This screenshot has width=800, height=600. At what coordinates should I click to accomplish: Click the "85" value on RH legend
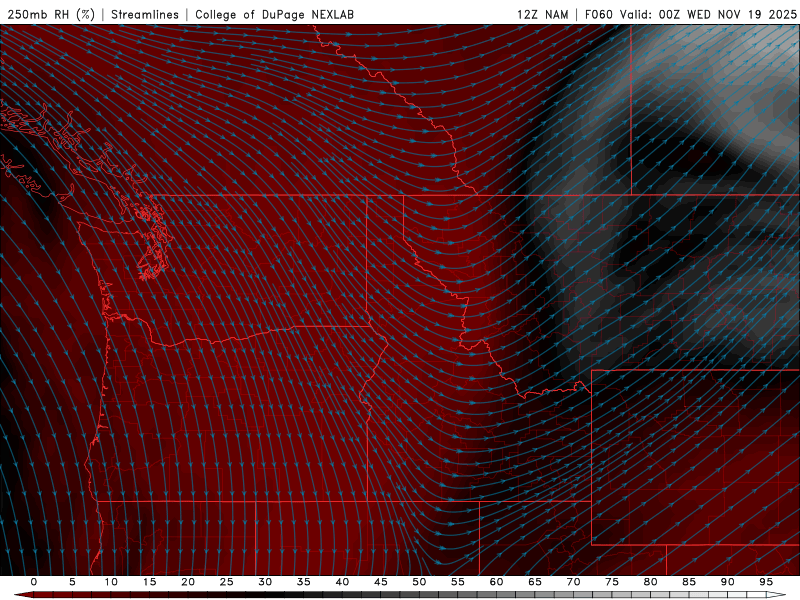[689, 582]
